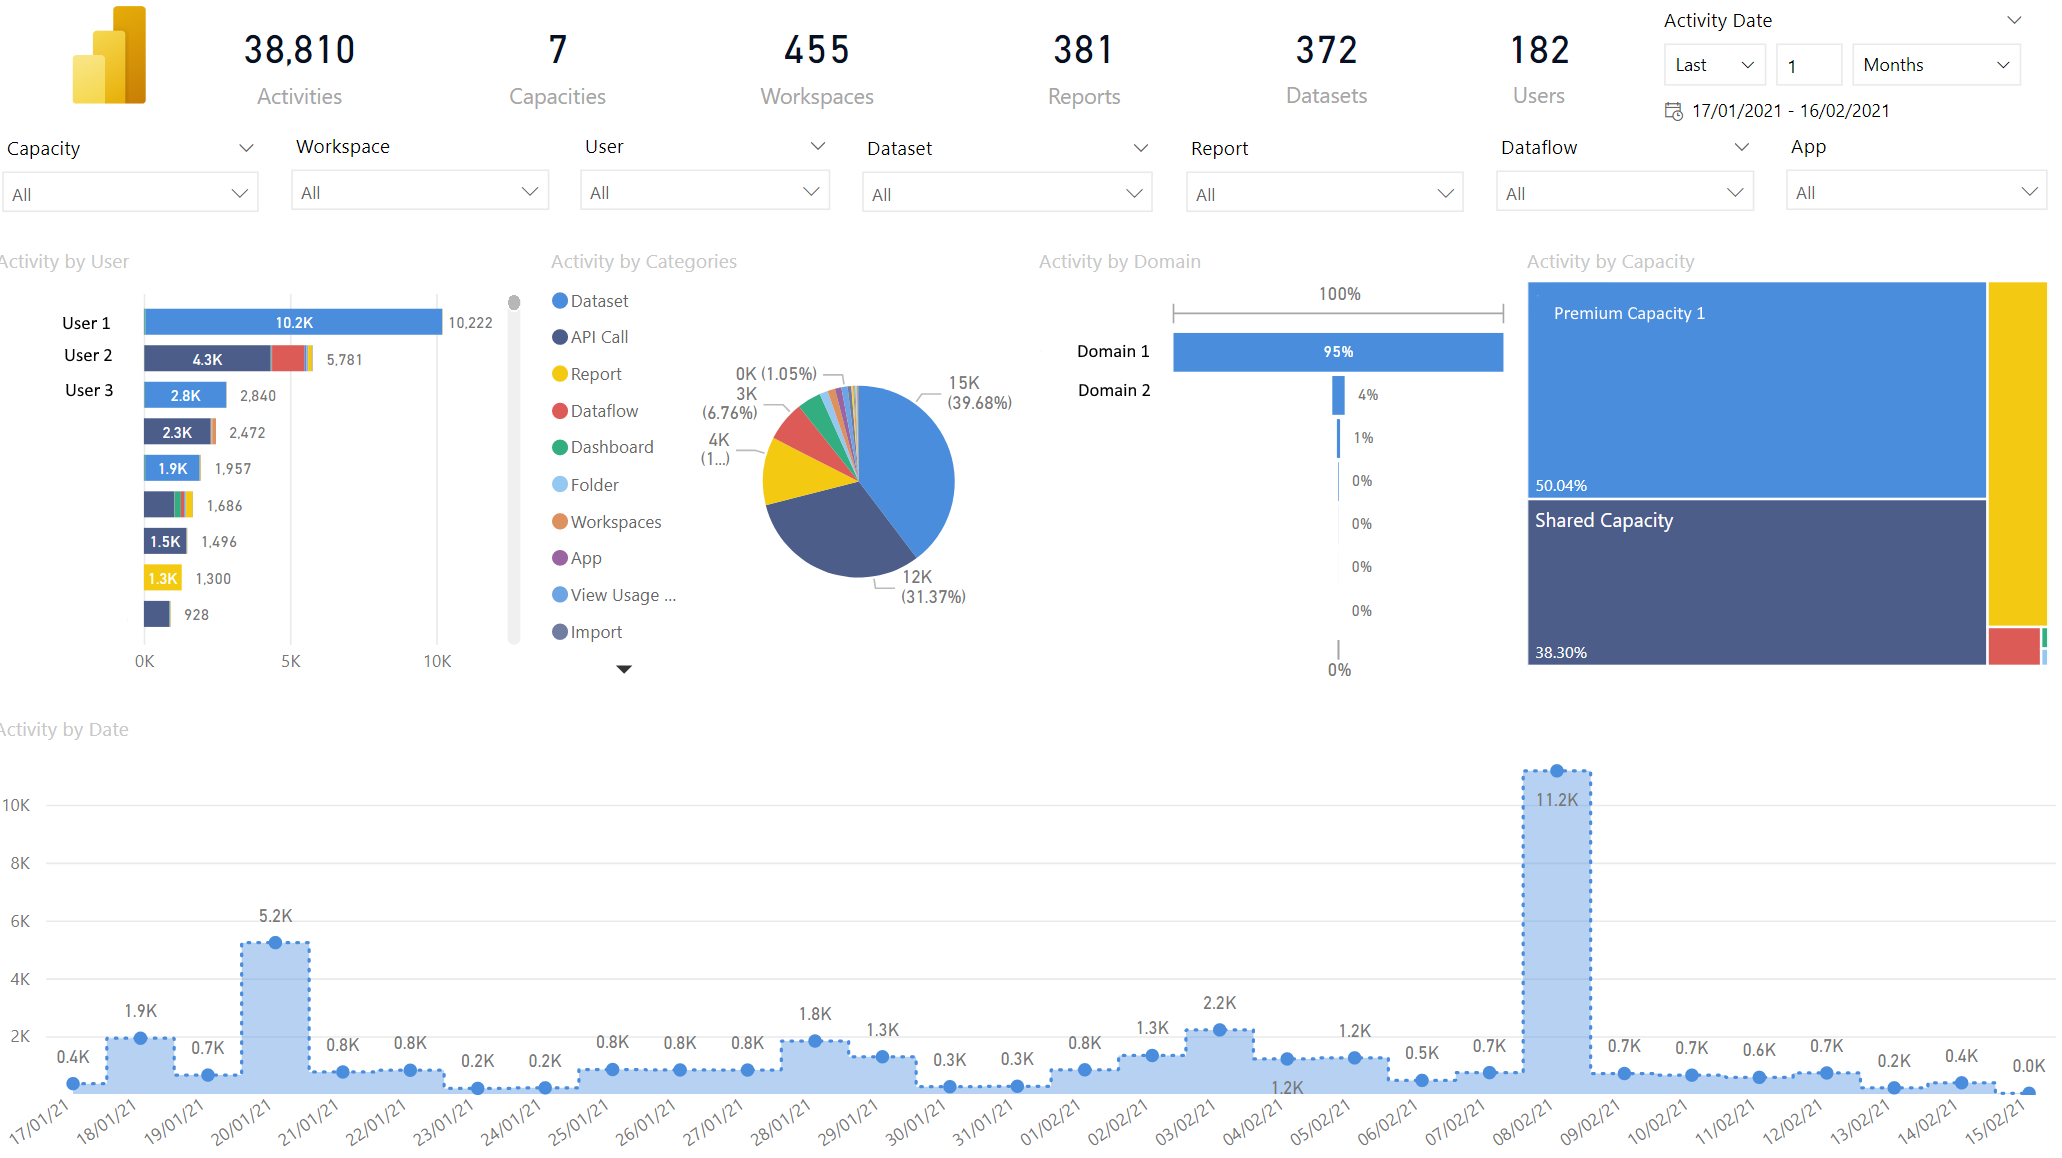Select the App legend item
2062x1158 pixels.
click(x=577, y=558)
